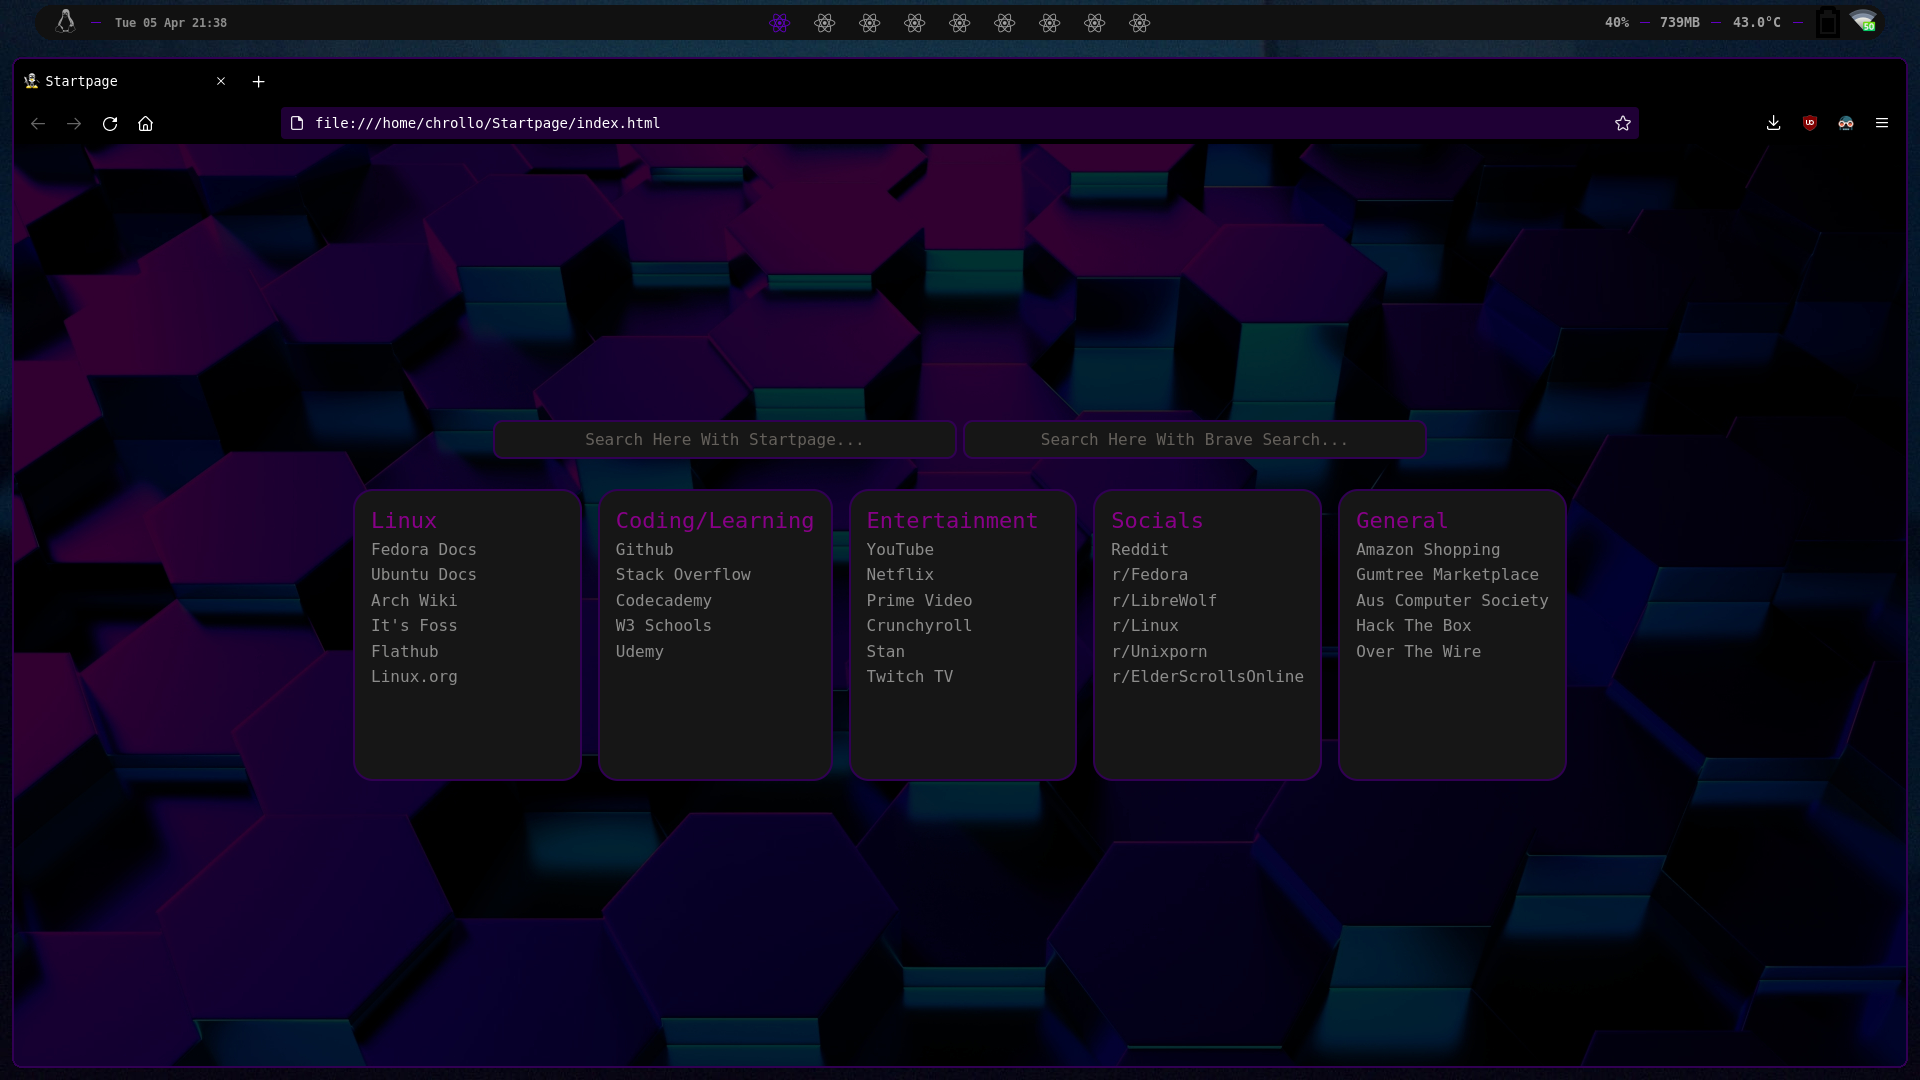This screenshot has height=1080, width=1920.
Task: Click the 43.0°C temperature readout
Action: click(x=1757, y=23)
